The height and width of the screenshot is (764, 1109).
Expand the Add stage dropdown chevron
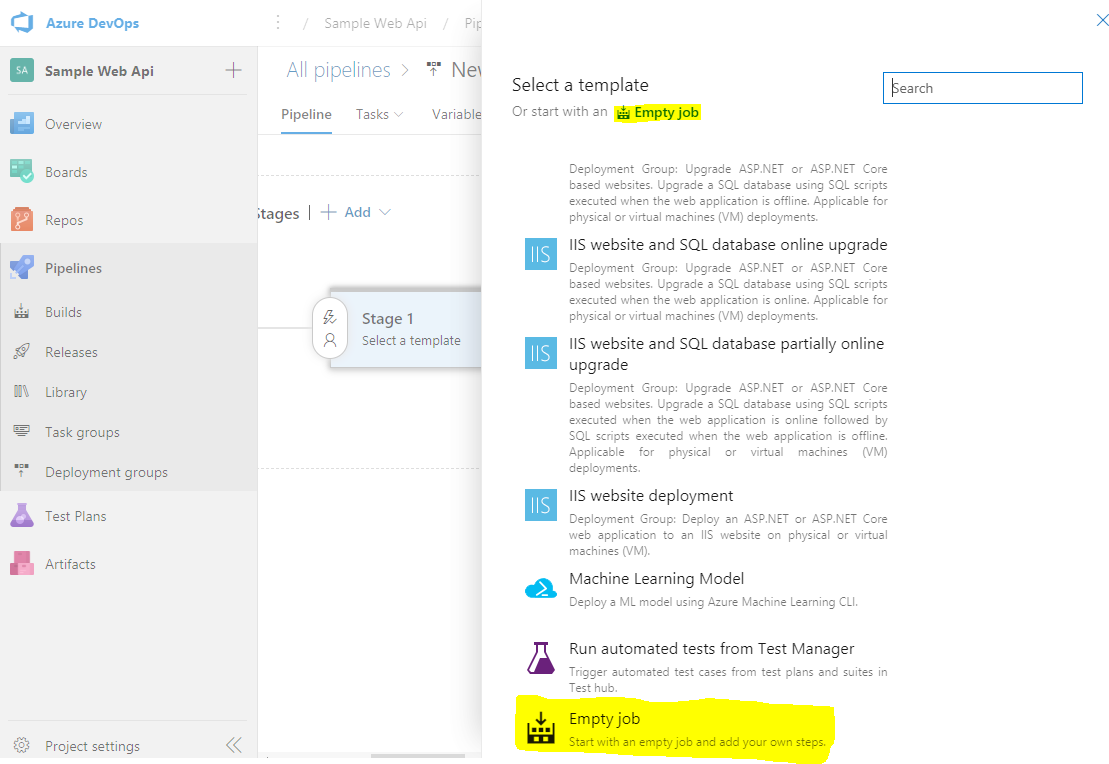pyautogui.click(x=385, y=212)
